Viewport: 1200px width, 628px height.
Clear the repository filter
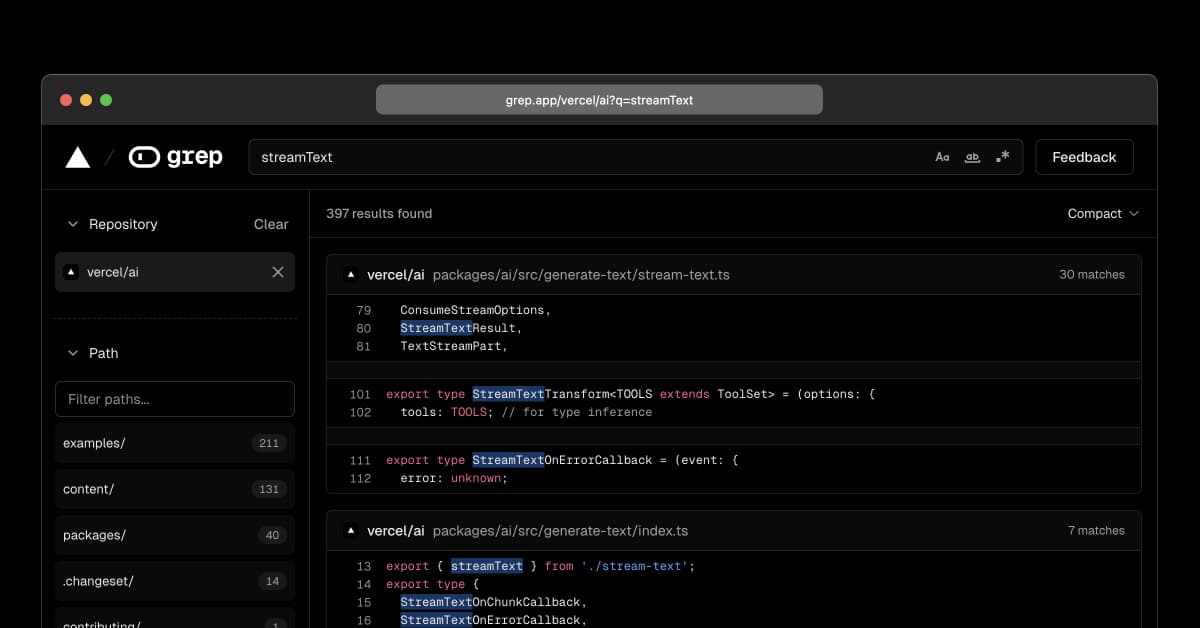270,225
